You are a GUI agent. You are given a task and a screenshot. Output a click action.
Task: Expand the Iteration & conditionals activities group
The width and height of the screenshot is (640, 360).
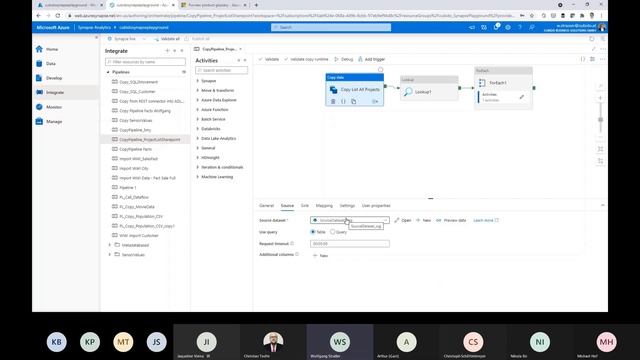point(198,167)
